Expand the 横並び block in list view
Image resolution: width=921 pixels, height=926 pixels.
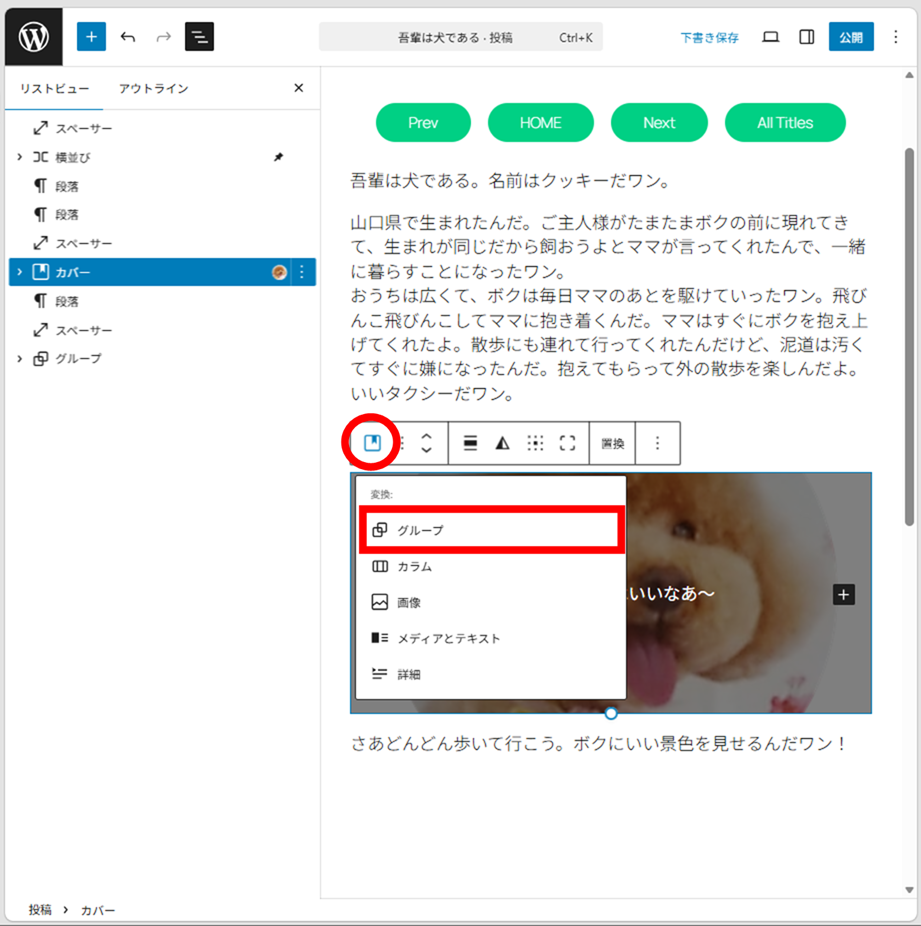pos(20,157)
